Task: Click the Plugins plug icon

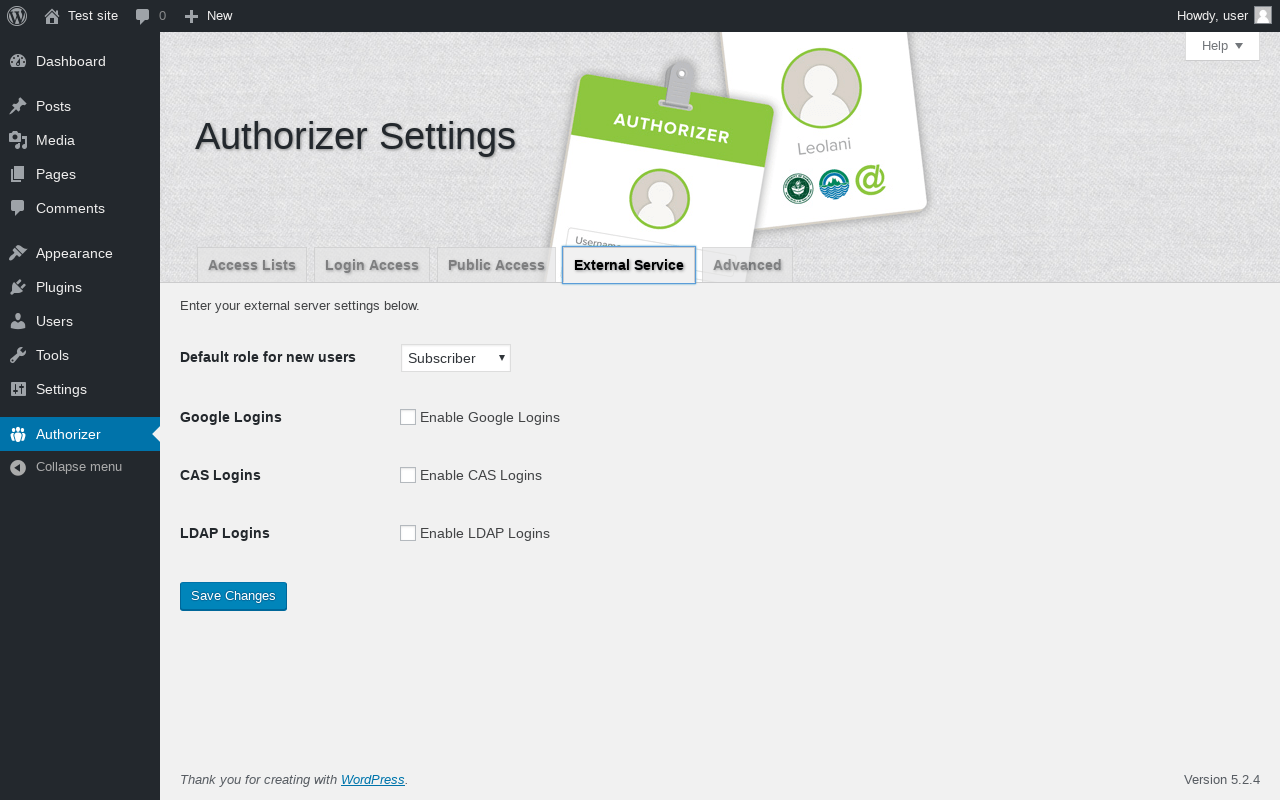Action: pos(18,287)
